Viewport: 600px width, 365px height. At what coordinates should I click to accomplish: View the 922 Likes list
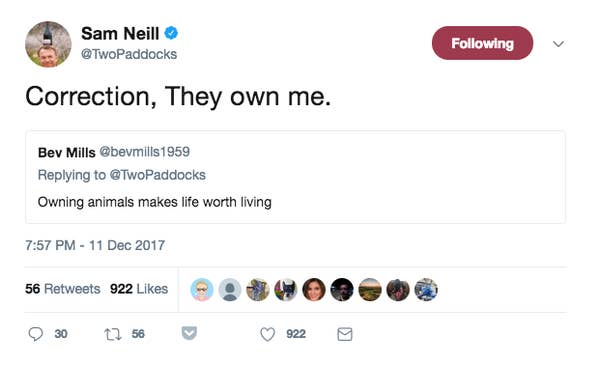click(139, 289)
